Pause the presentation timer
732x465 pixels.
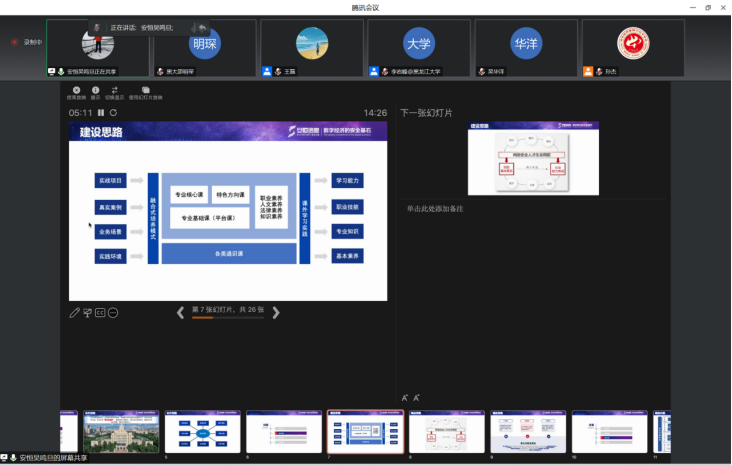coord(101,113)
